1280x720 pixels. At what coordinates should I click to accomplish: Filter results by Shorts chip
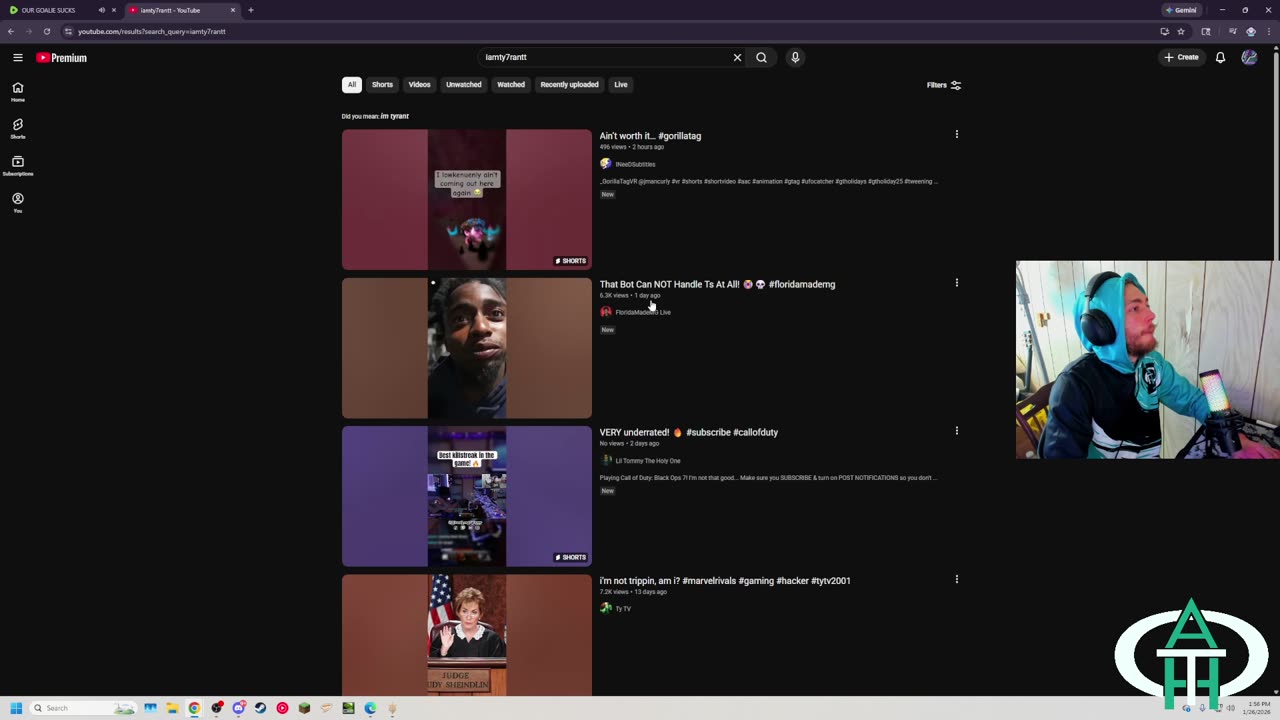coord(382,85)
